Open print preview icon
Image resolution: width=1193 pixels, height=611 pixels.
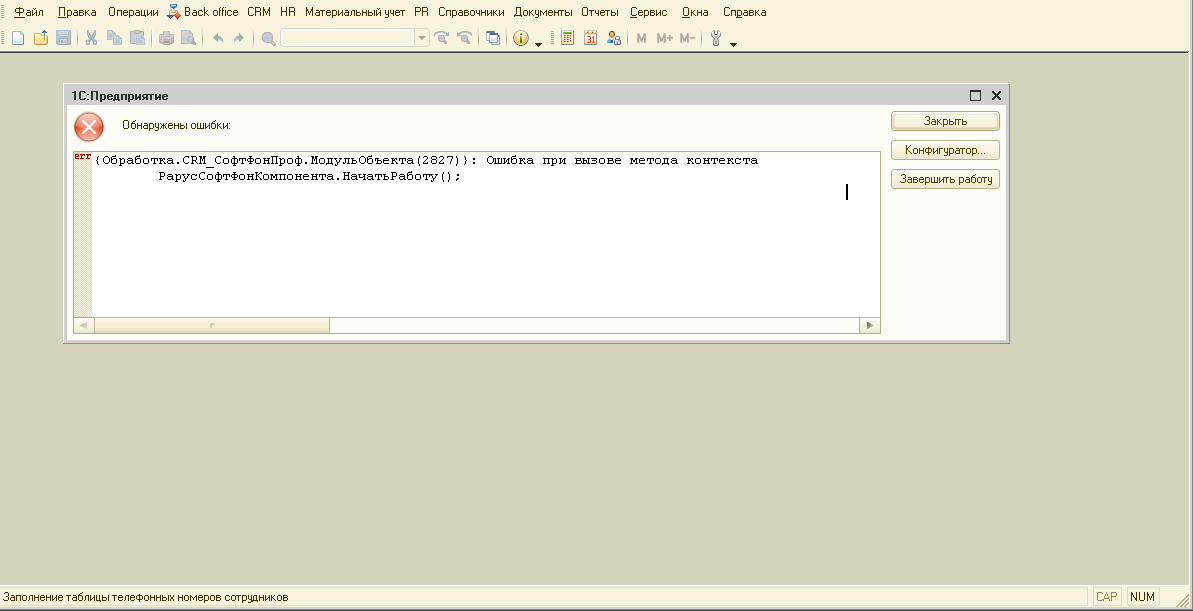pyautogui.click(x=188, y=38)
